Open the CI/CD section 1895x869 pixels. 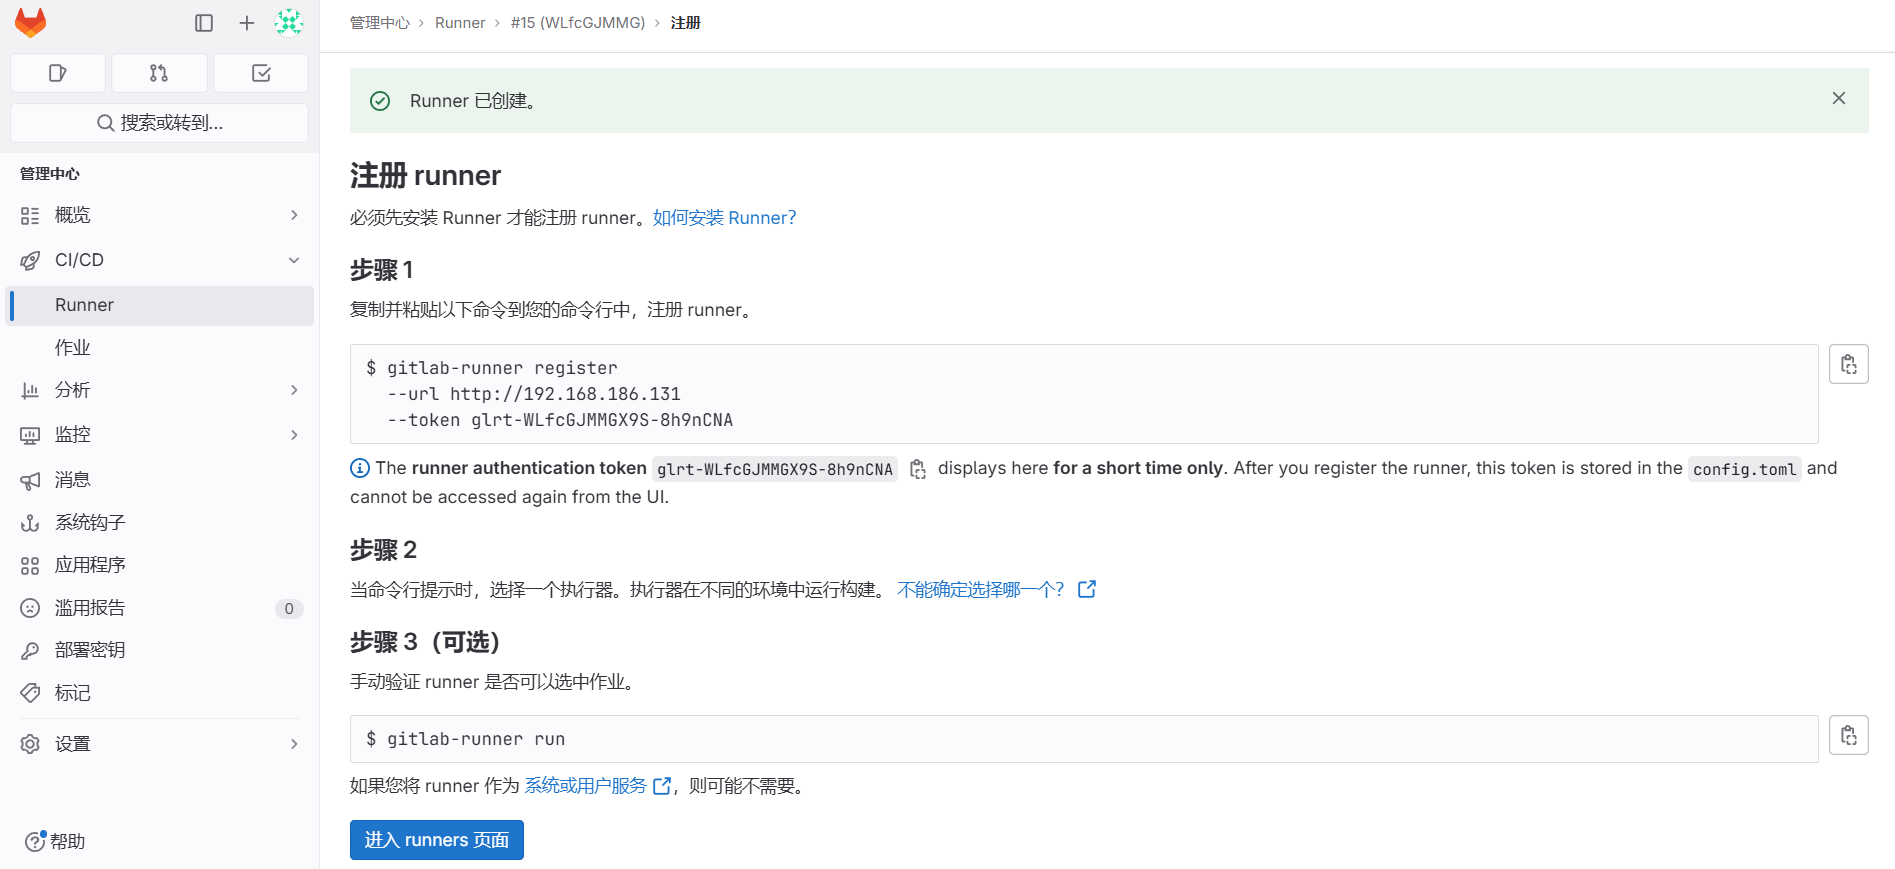(x=159, y=260)
